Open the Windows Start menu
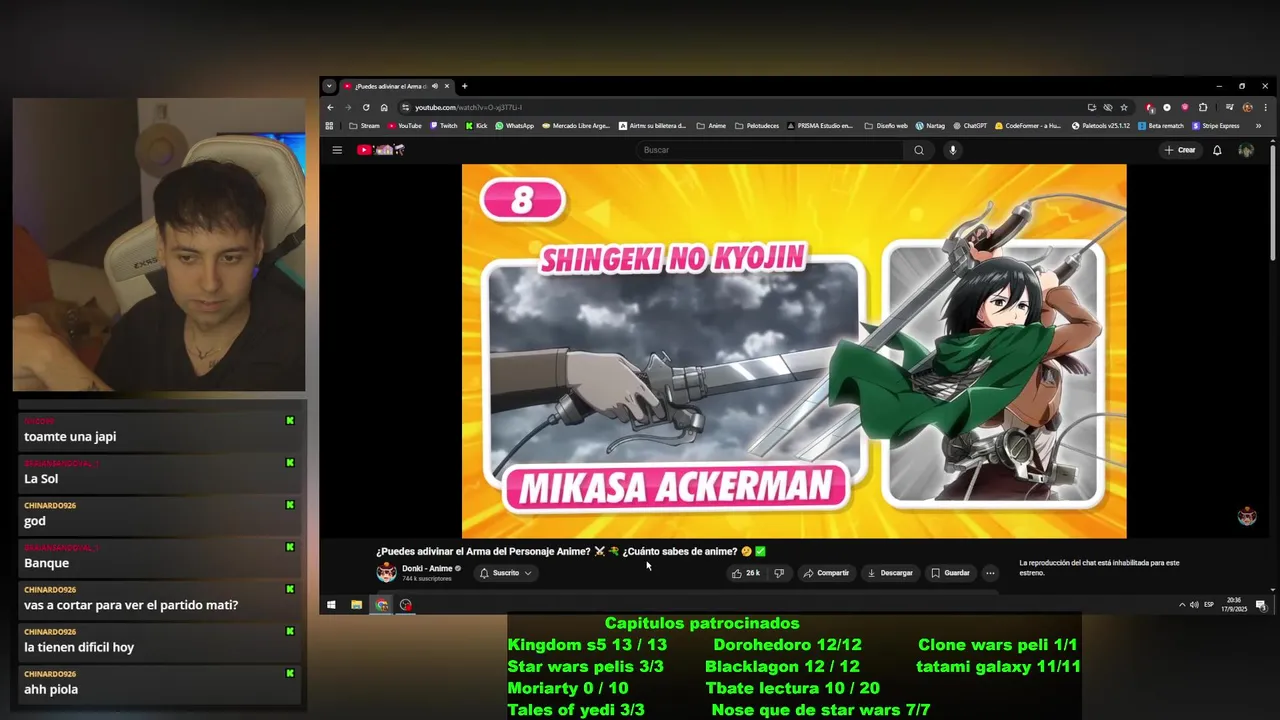Image resolution: width=1280 pixels, height=720 pixels. click(x=331, y=605)
